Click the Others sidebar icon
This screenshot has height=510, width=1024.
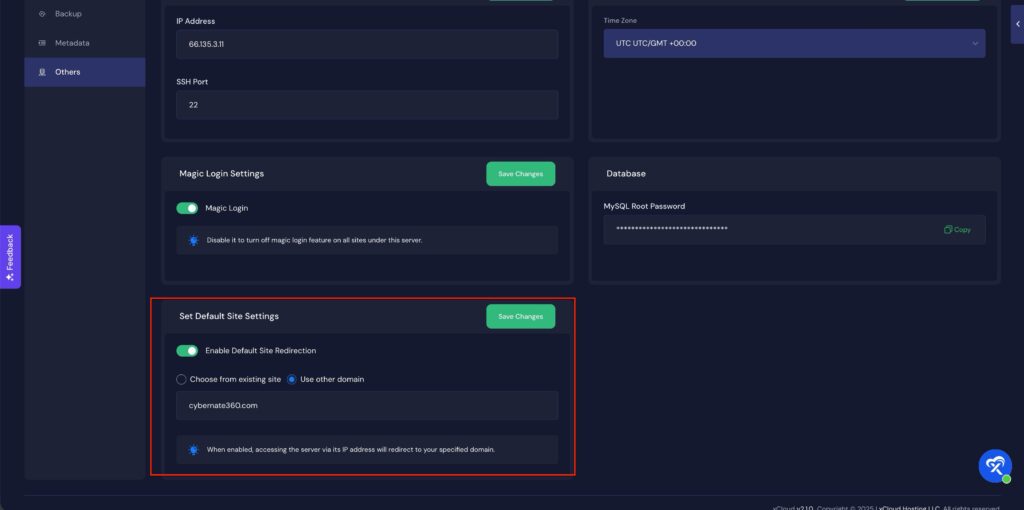[42, 72]
